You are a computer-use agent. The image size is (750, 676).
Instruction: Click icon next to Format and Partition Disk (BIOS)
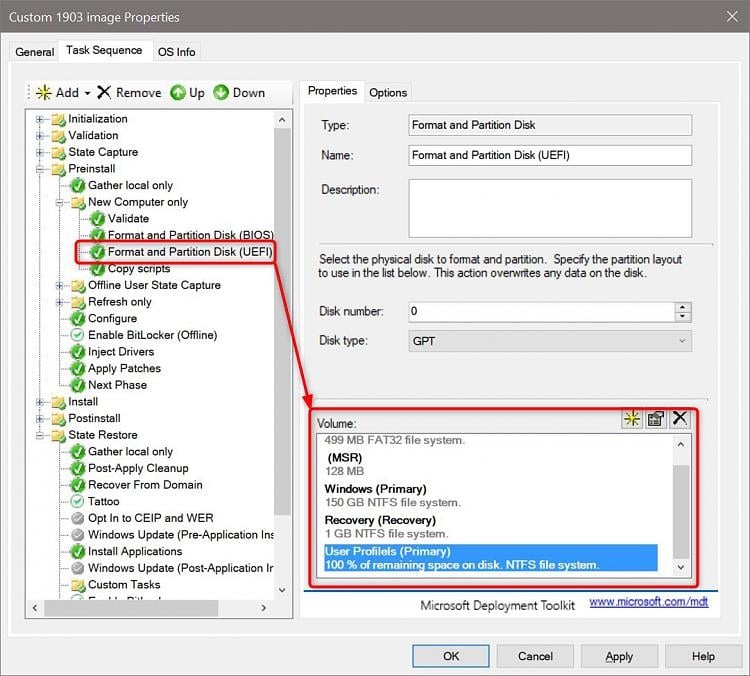[98, 235]
